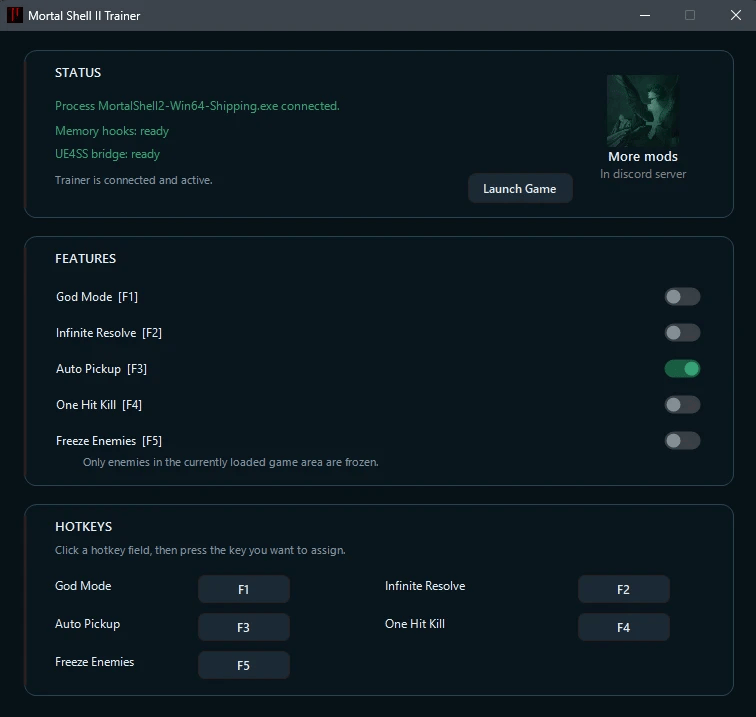The width and height of the screenshot is (756, 717).
Task: Enable Freeze Enemies toggle
Action: [x=682, y=441]
